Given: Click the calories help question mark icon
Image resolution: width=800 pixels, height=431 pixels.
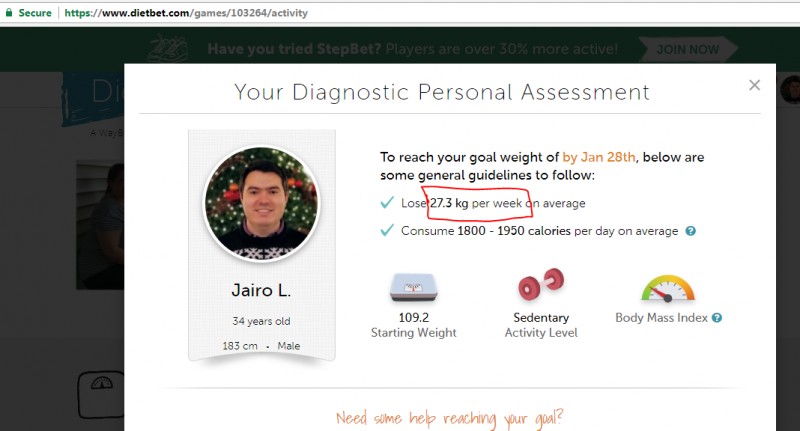Looking at the screenshot, I should (x=690, y=231).
